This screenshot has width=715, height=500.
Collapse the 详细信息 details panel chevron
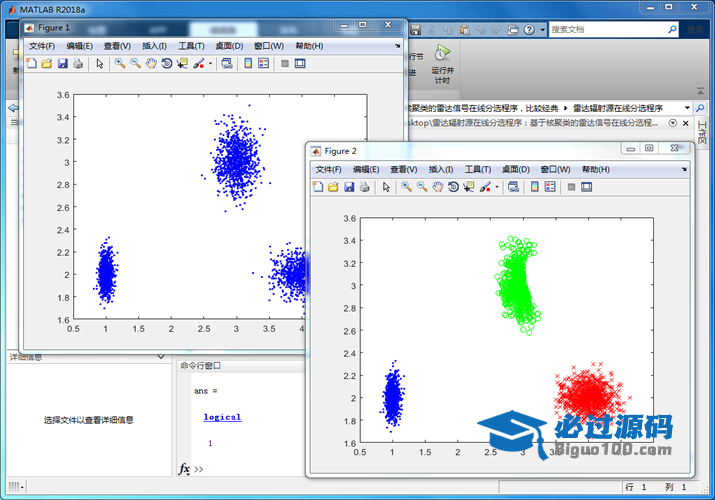pos(161,357)
